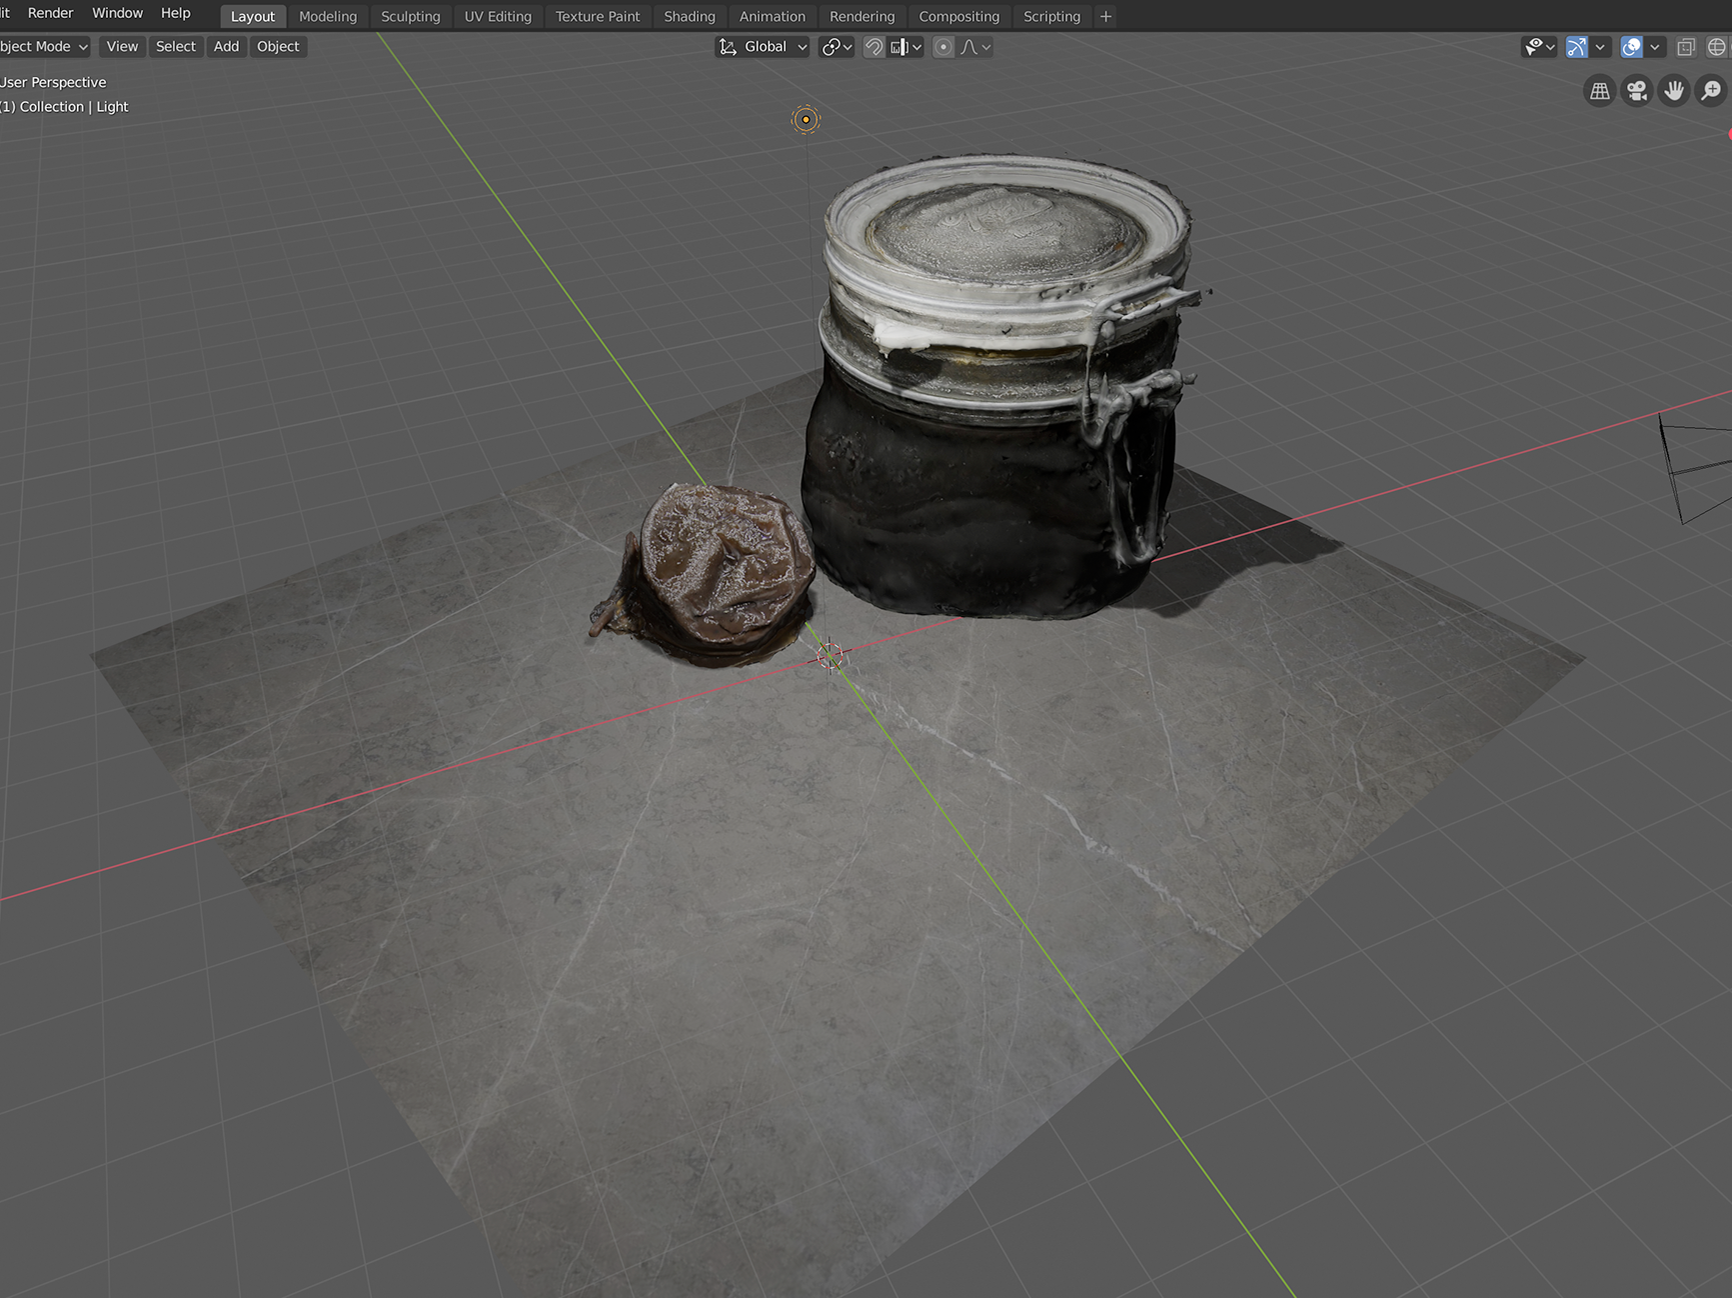Open snapping options dropdown

point(906,47)
